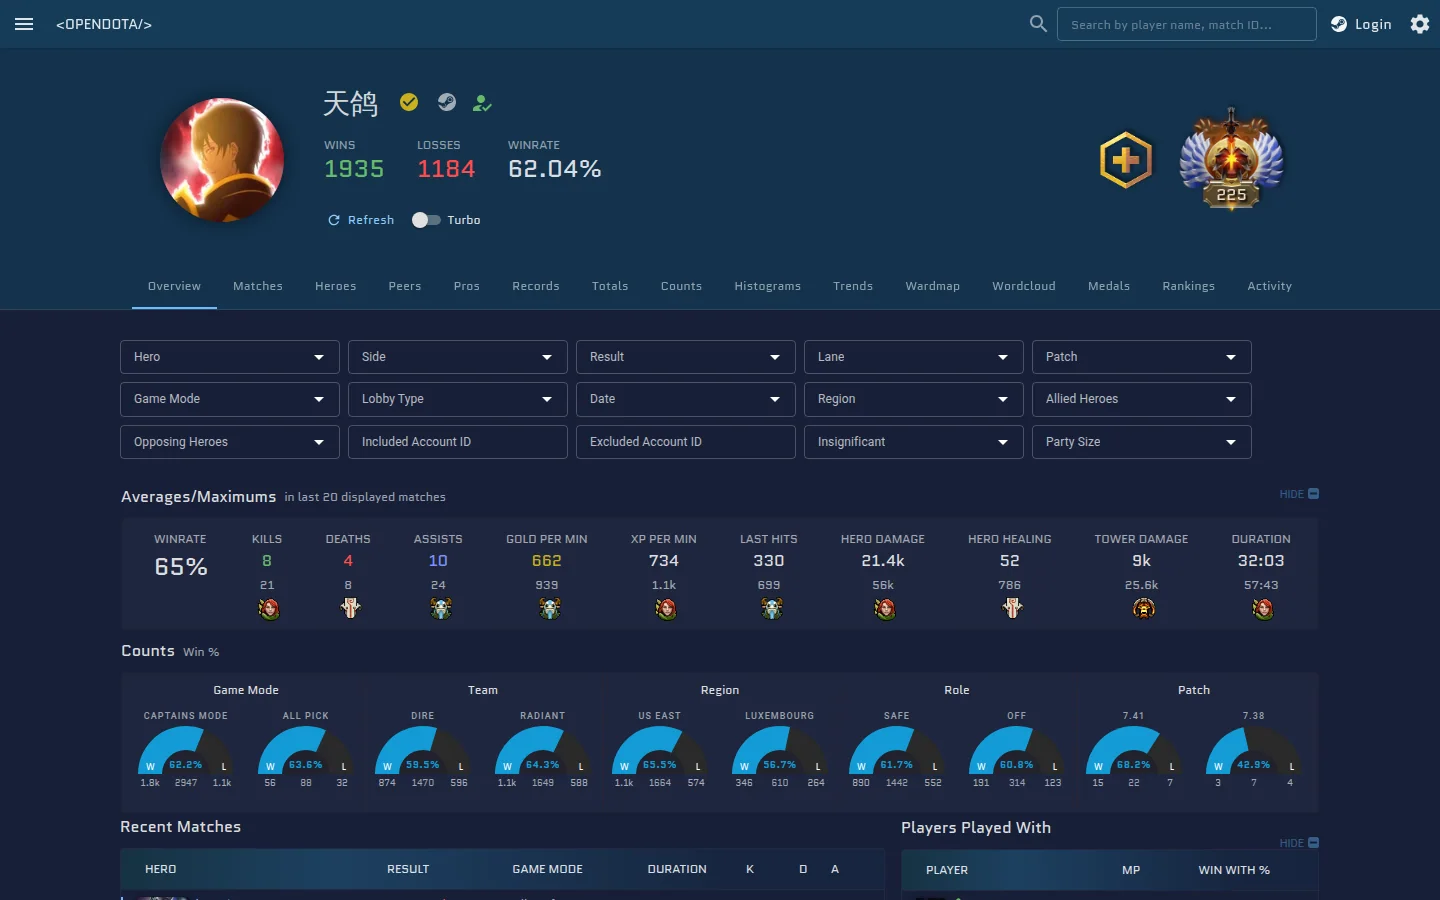This screenshot has height=900, width=1440.
Task: Click hero icon under Deaths maximum
Action: 350,608
